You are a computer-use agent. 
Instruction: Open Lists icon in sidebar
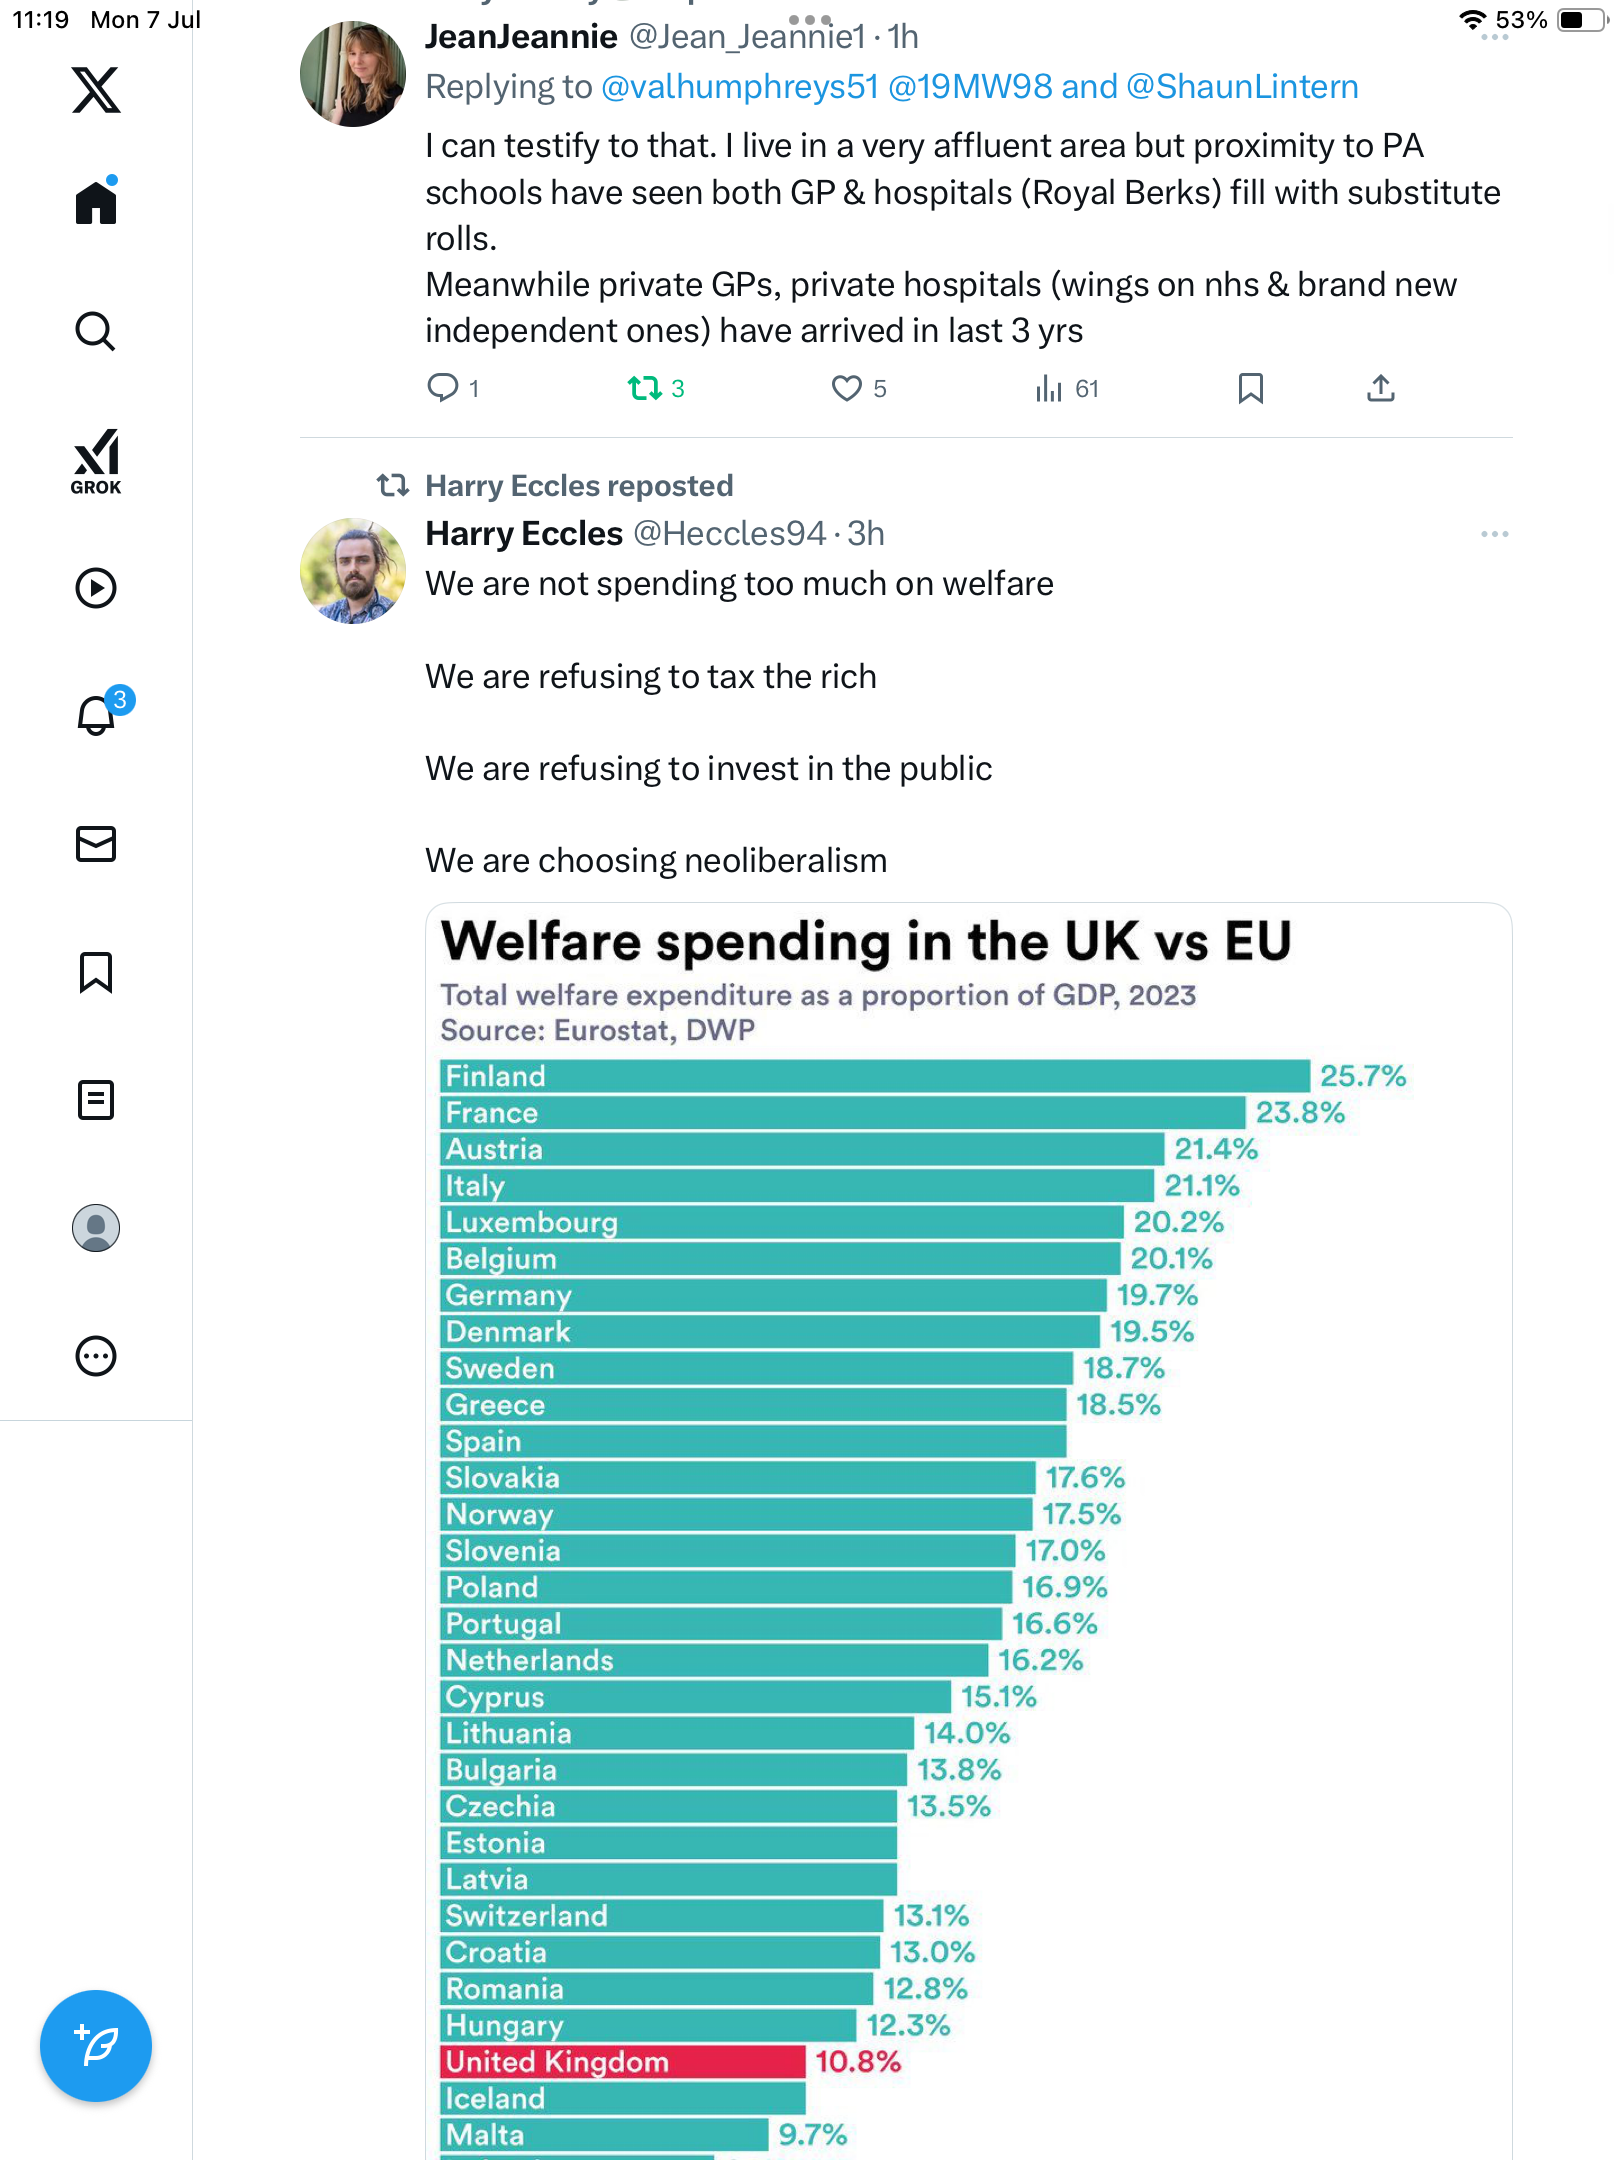click(x=96, y=1100)
